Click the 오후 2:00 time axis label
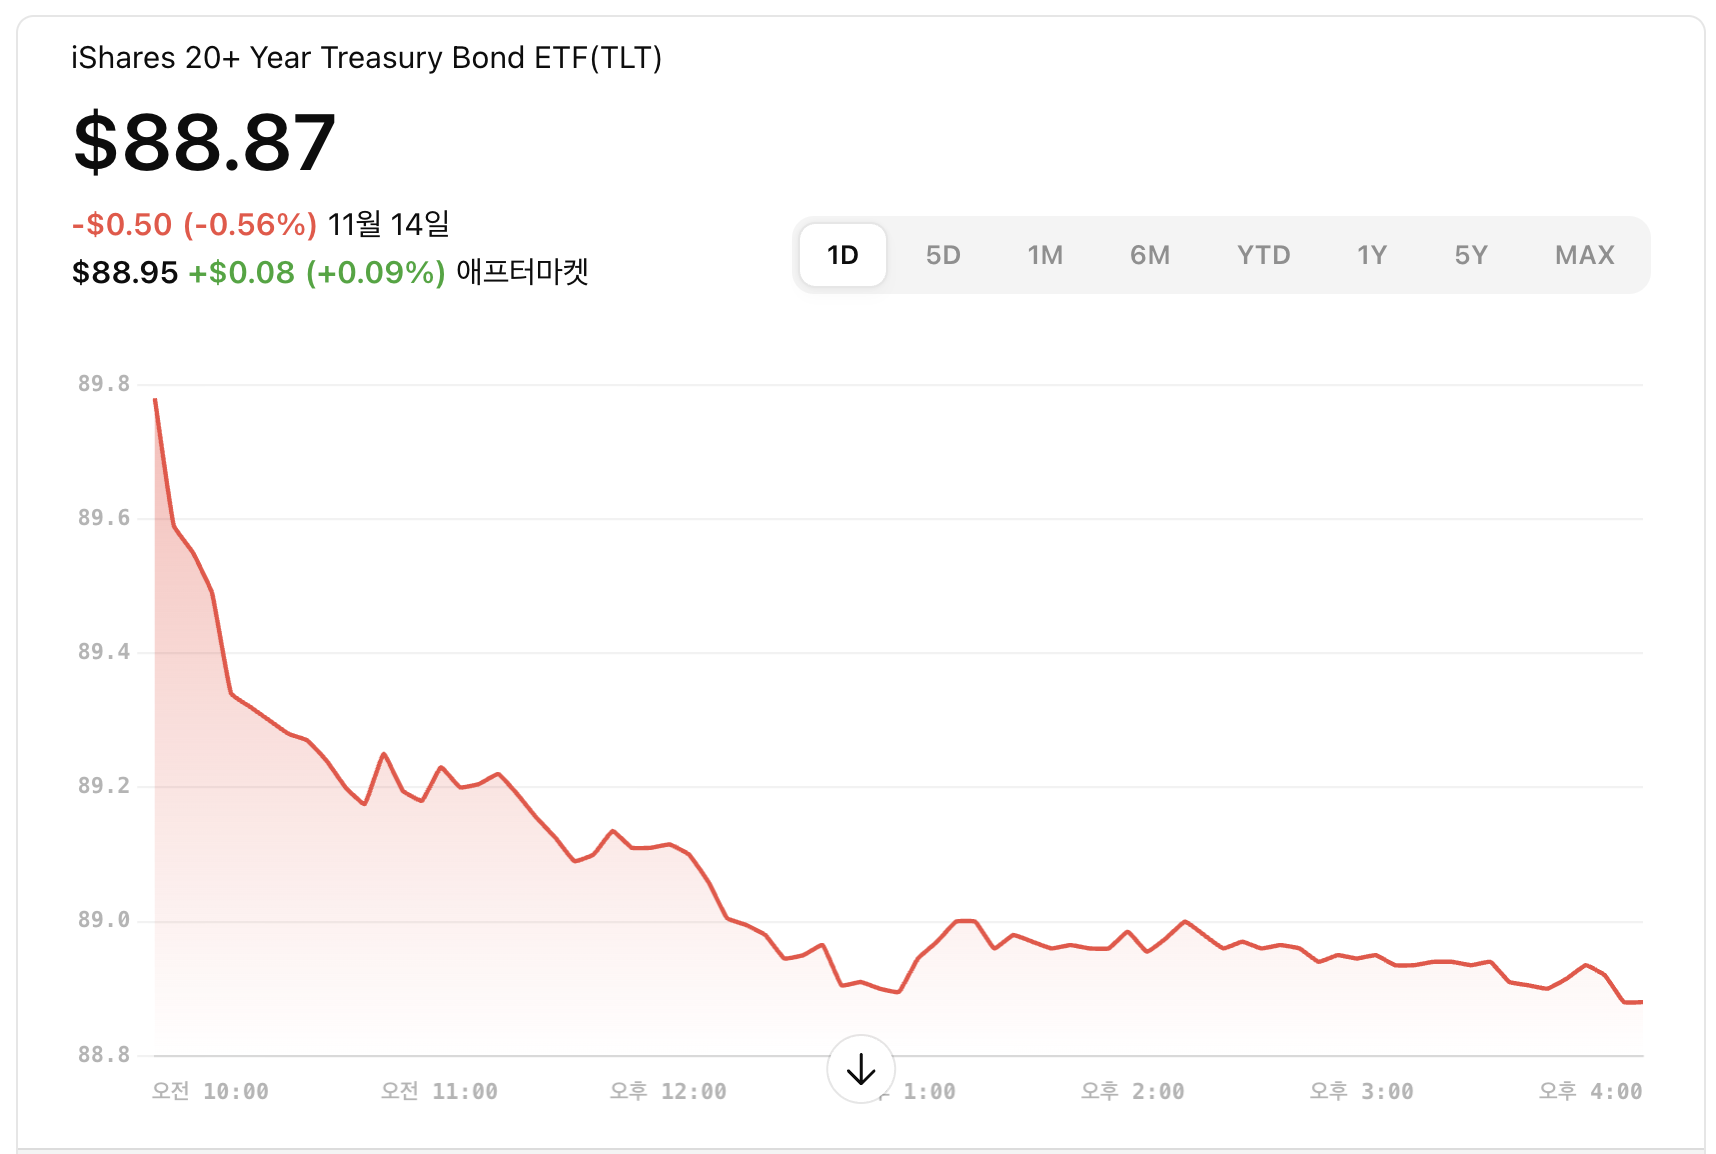The image size is (1716, 1154). click(x=1132, y=1091)
